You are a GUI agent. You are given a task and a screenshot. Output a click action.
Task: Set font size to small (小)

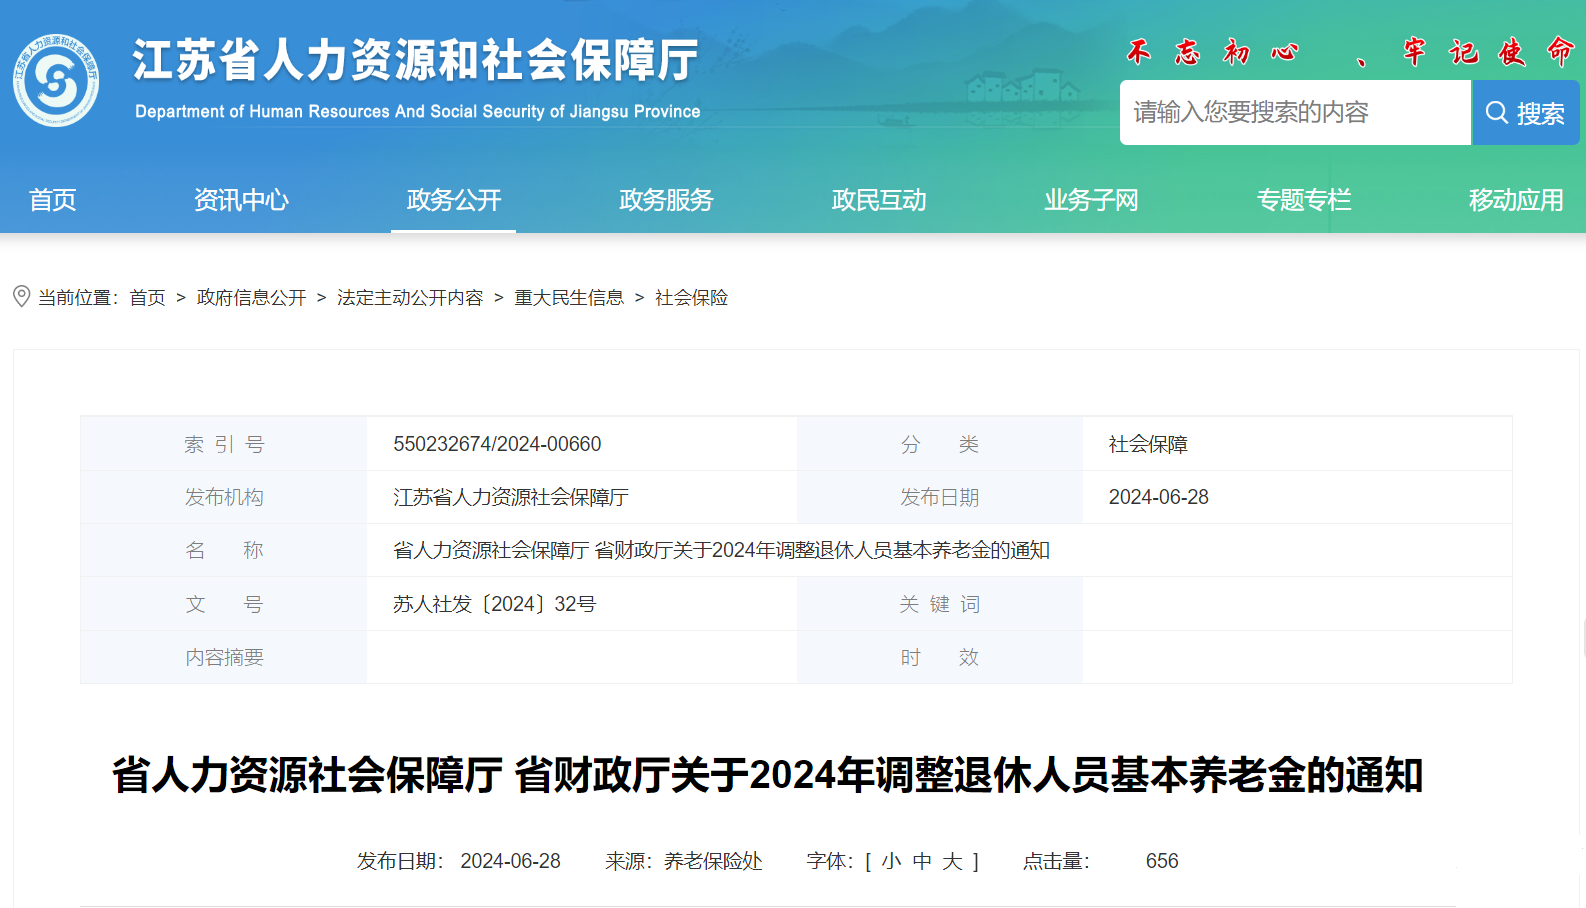[892, 861]
